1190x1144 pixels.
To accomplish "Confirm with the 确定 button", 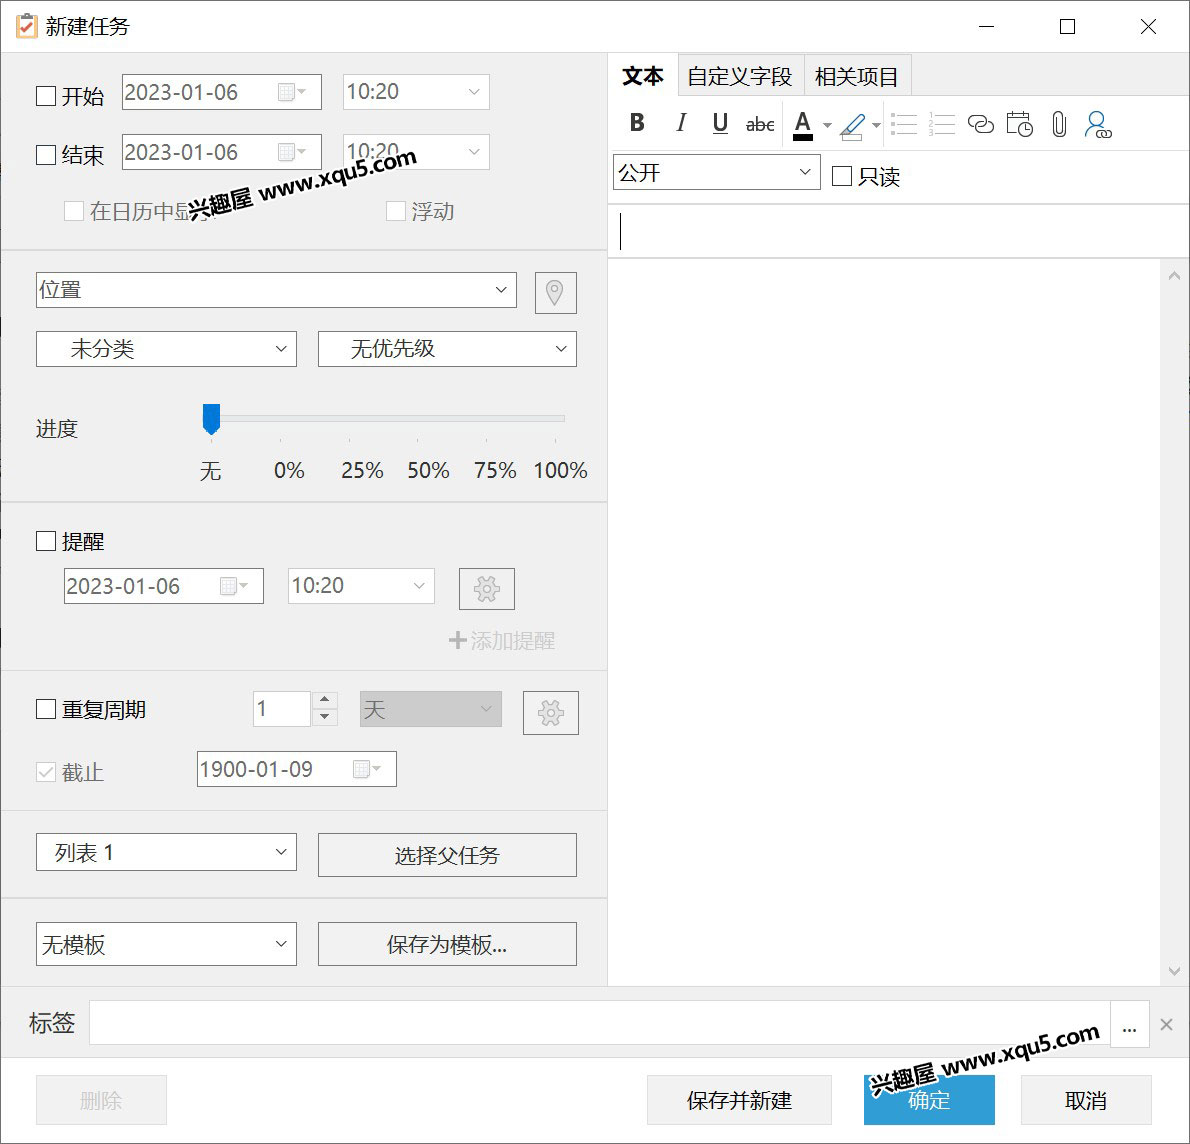I will click(929, 1100).
